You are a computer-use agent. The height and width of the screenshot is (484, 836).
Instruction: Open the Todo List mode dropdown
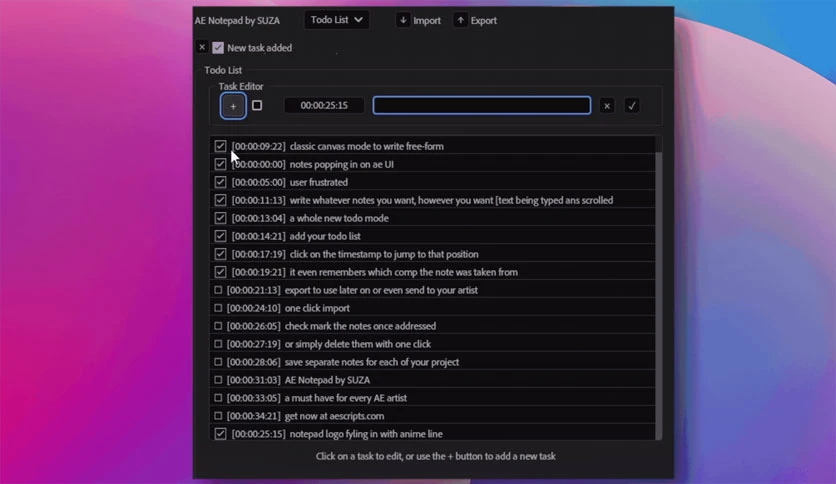click(336, 20)
